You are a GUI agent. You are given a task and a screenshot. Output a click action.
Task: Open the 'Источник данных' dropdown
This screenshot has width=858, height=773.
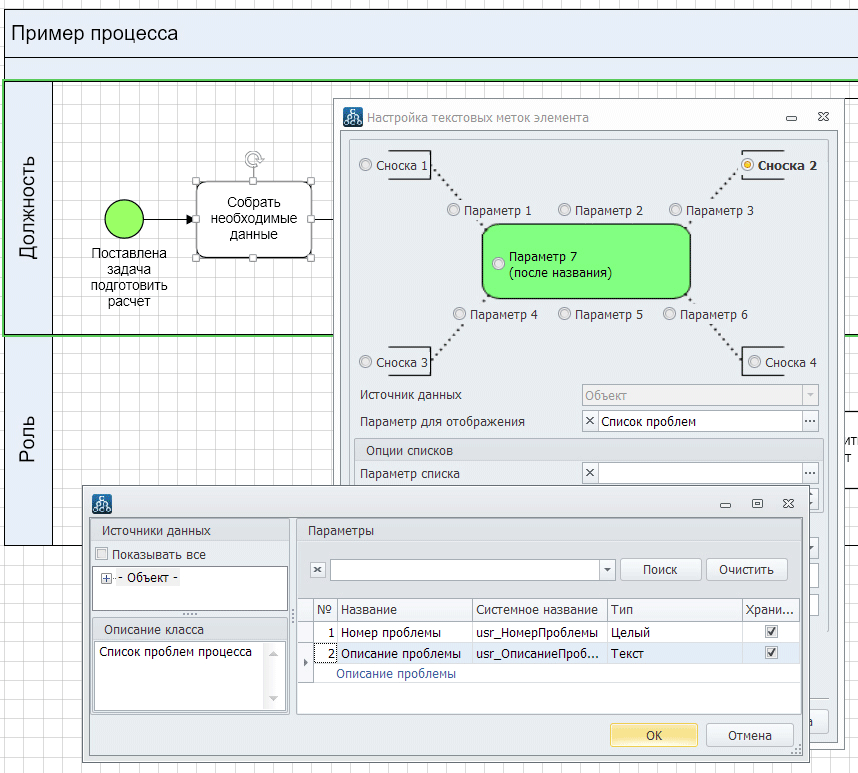coord(810,395)
